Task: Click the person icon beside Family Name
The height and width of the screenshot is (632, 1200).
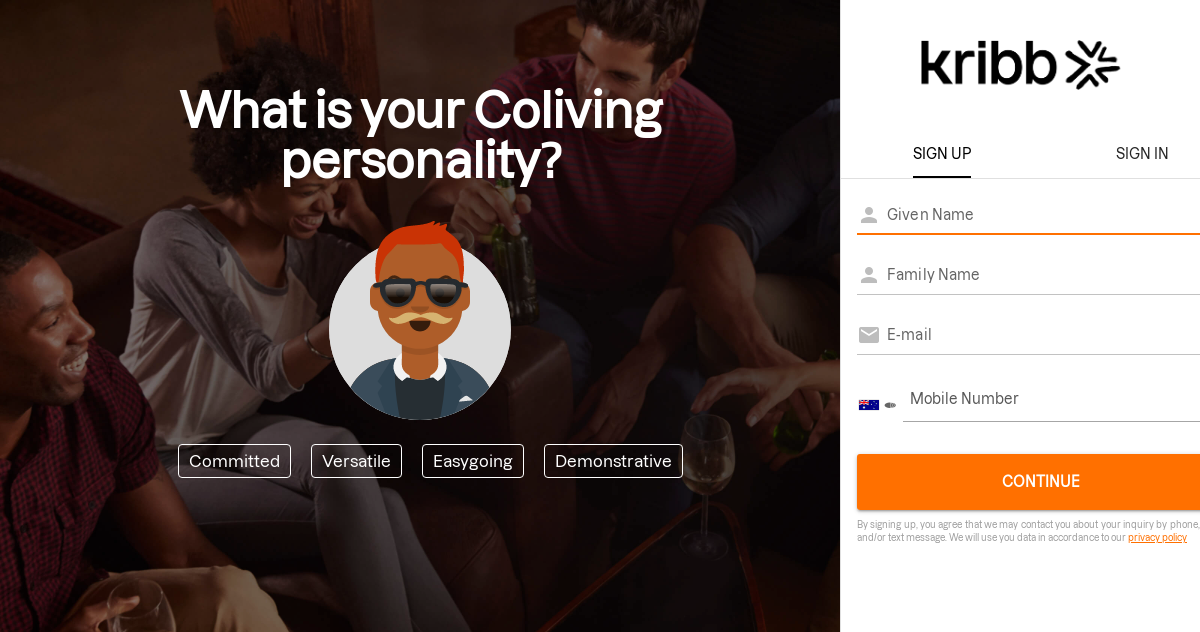Action: point(869,275)
